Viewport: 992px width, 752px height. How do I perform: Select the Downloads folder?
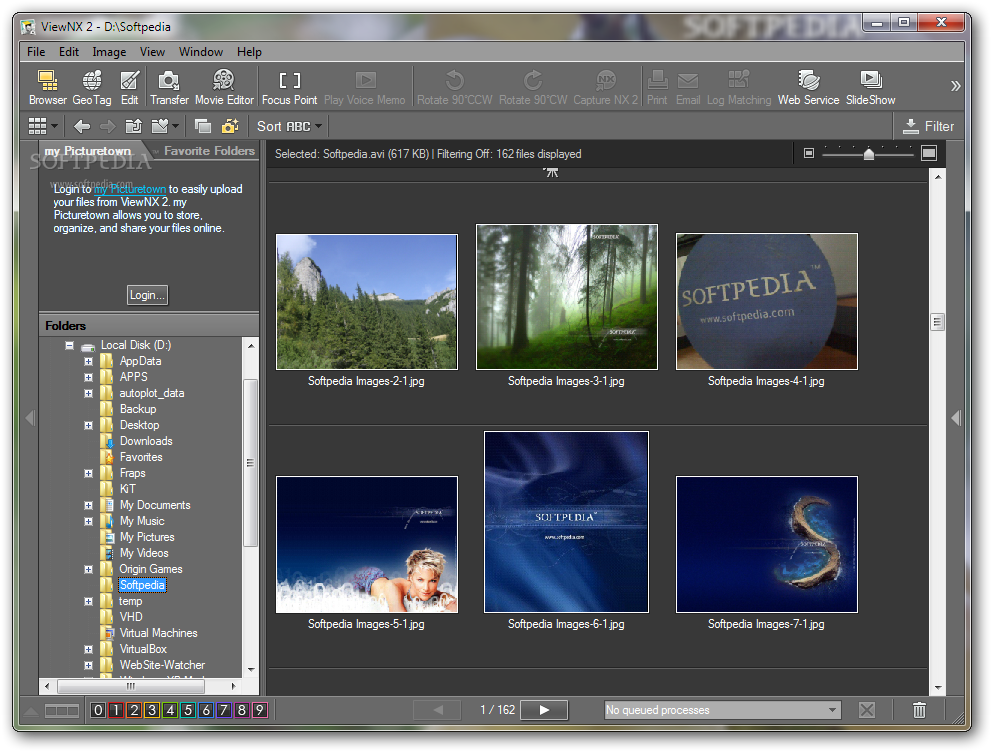click(146, 441)
